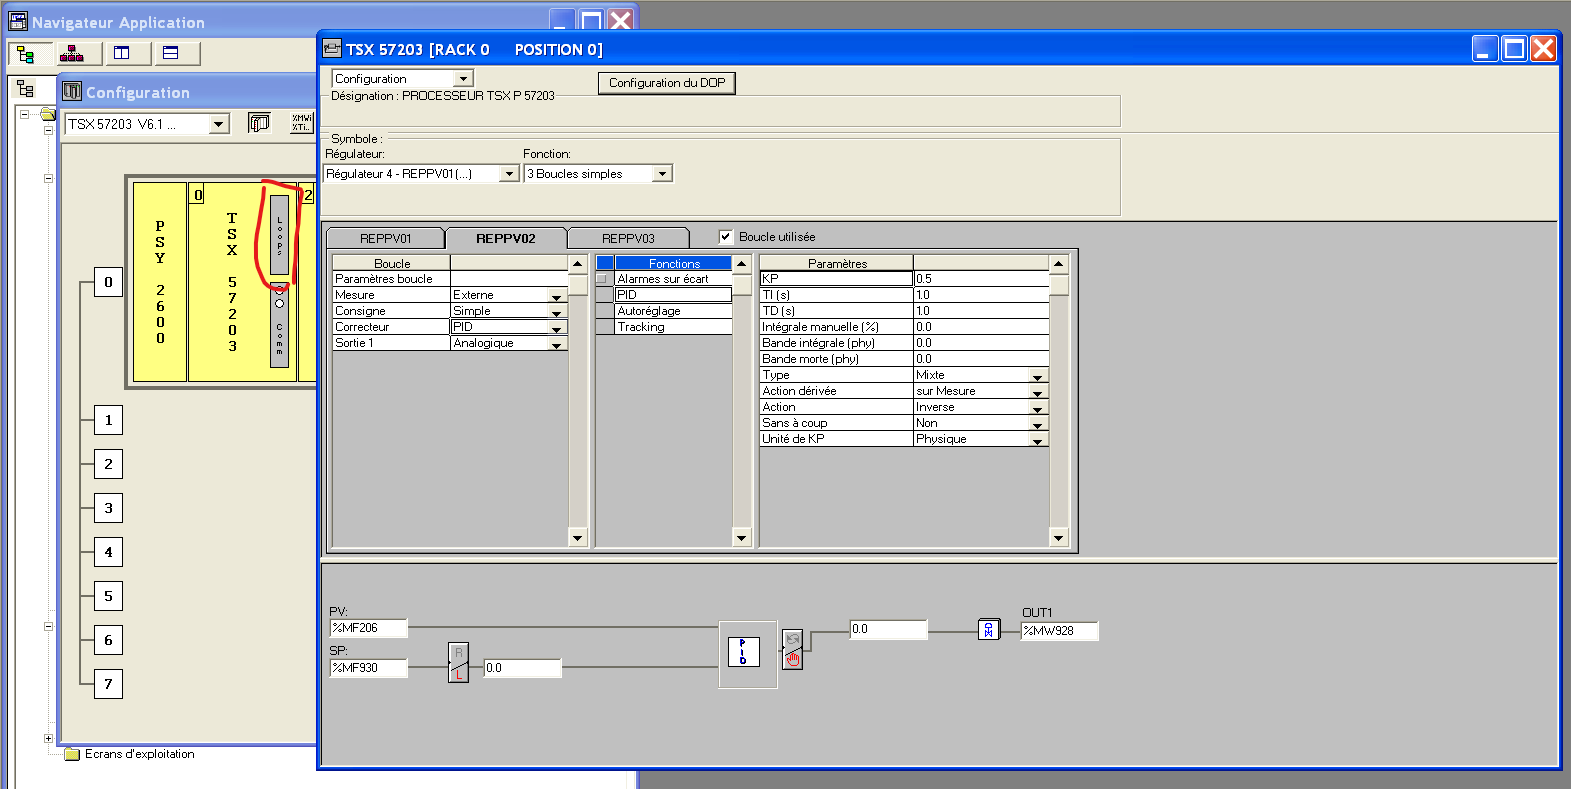Viewport: 1571px width, 789px height.
Task: Switch to the REPPV03 tab
Action: click(628, 239)
